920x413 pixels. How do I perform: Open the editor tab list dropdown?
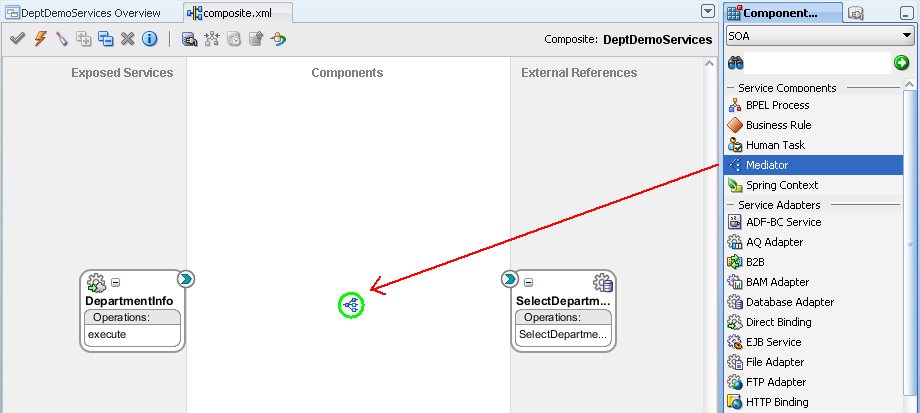point(708,11)
